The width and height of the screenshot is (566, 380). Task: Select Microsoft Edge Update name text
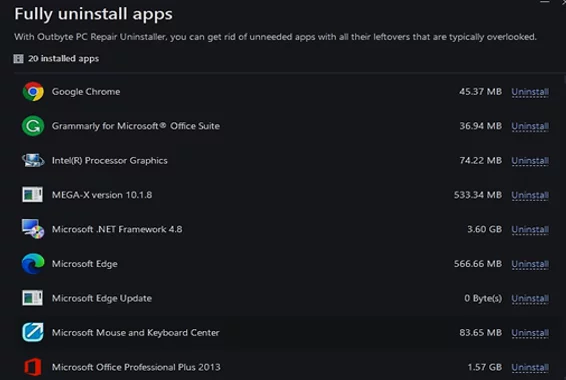(x=102, y=298)
